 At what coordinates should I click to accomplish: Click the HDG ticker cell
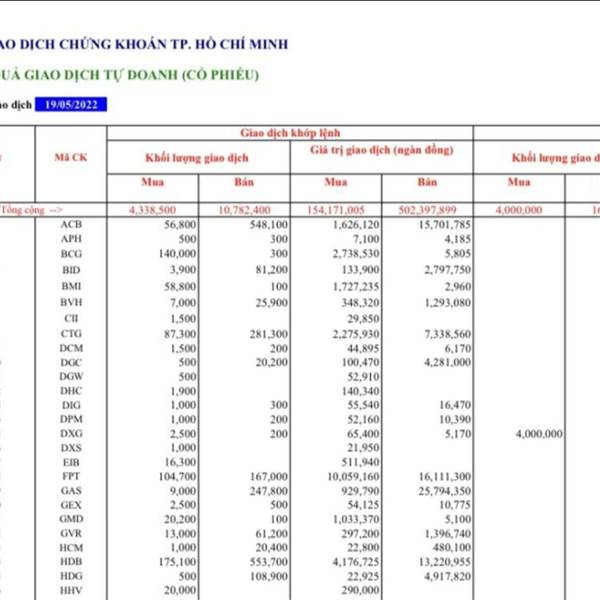pos(71,576)
